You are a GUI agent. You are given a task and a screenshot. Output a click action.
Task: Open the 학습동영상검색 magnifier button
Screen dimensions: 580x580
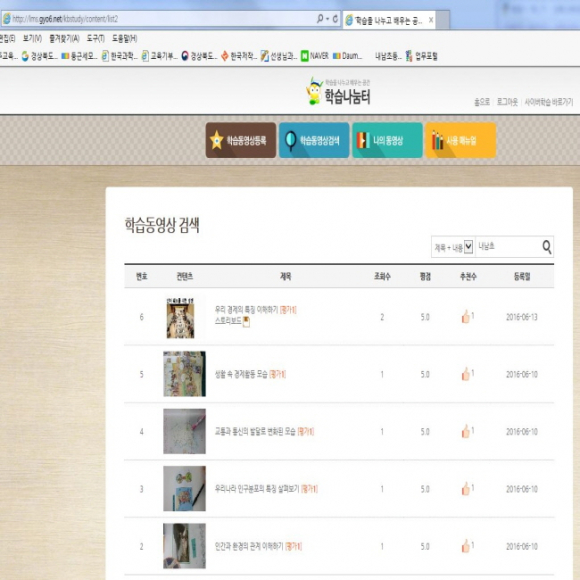tap(314, 140)
